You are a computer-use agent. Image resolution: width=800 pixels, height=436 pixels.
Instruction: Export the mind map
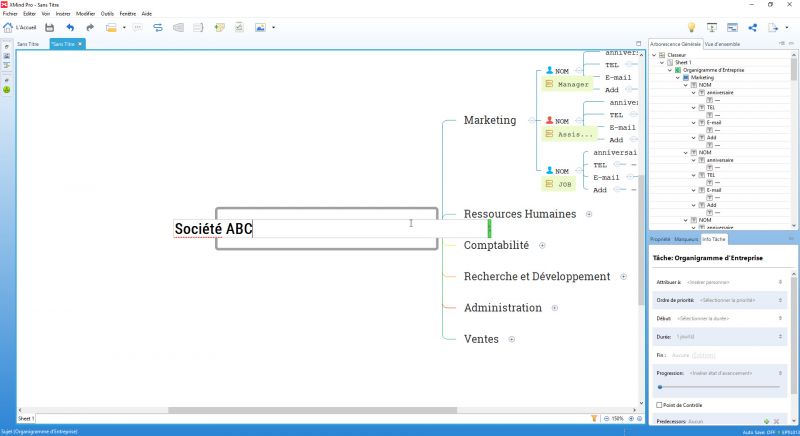coord(773,28)
